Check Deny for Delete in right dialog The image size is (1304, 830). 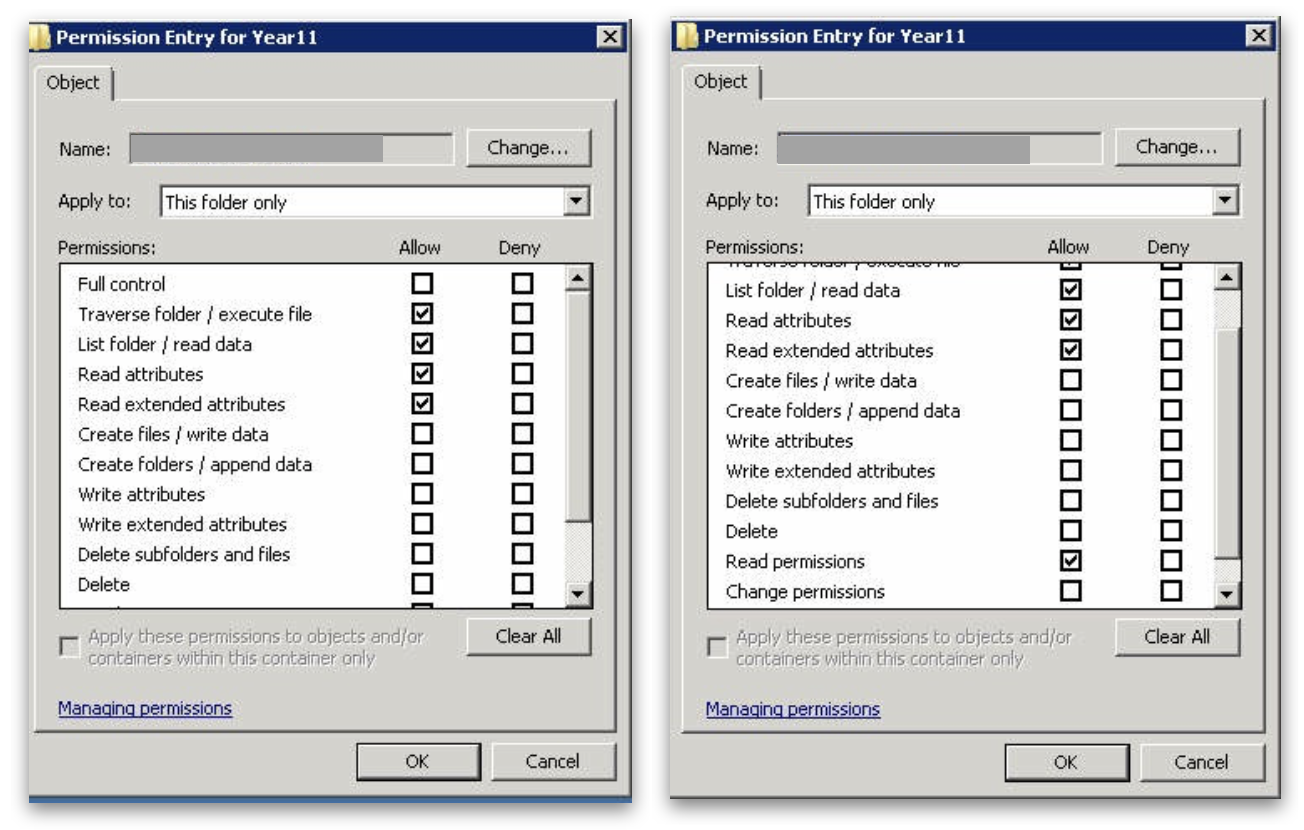click(1170, 531)
